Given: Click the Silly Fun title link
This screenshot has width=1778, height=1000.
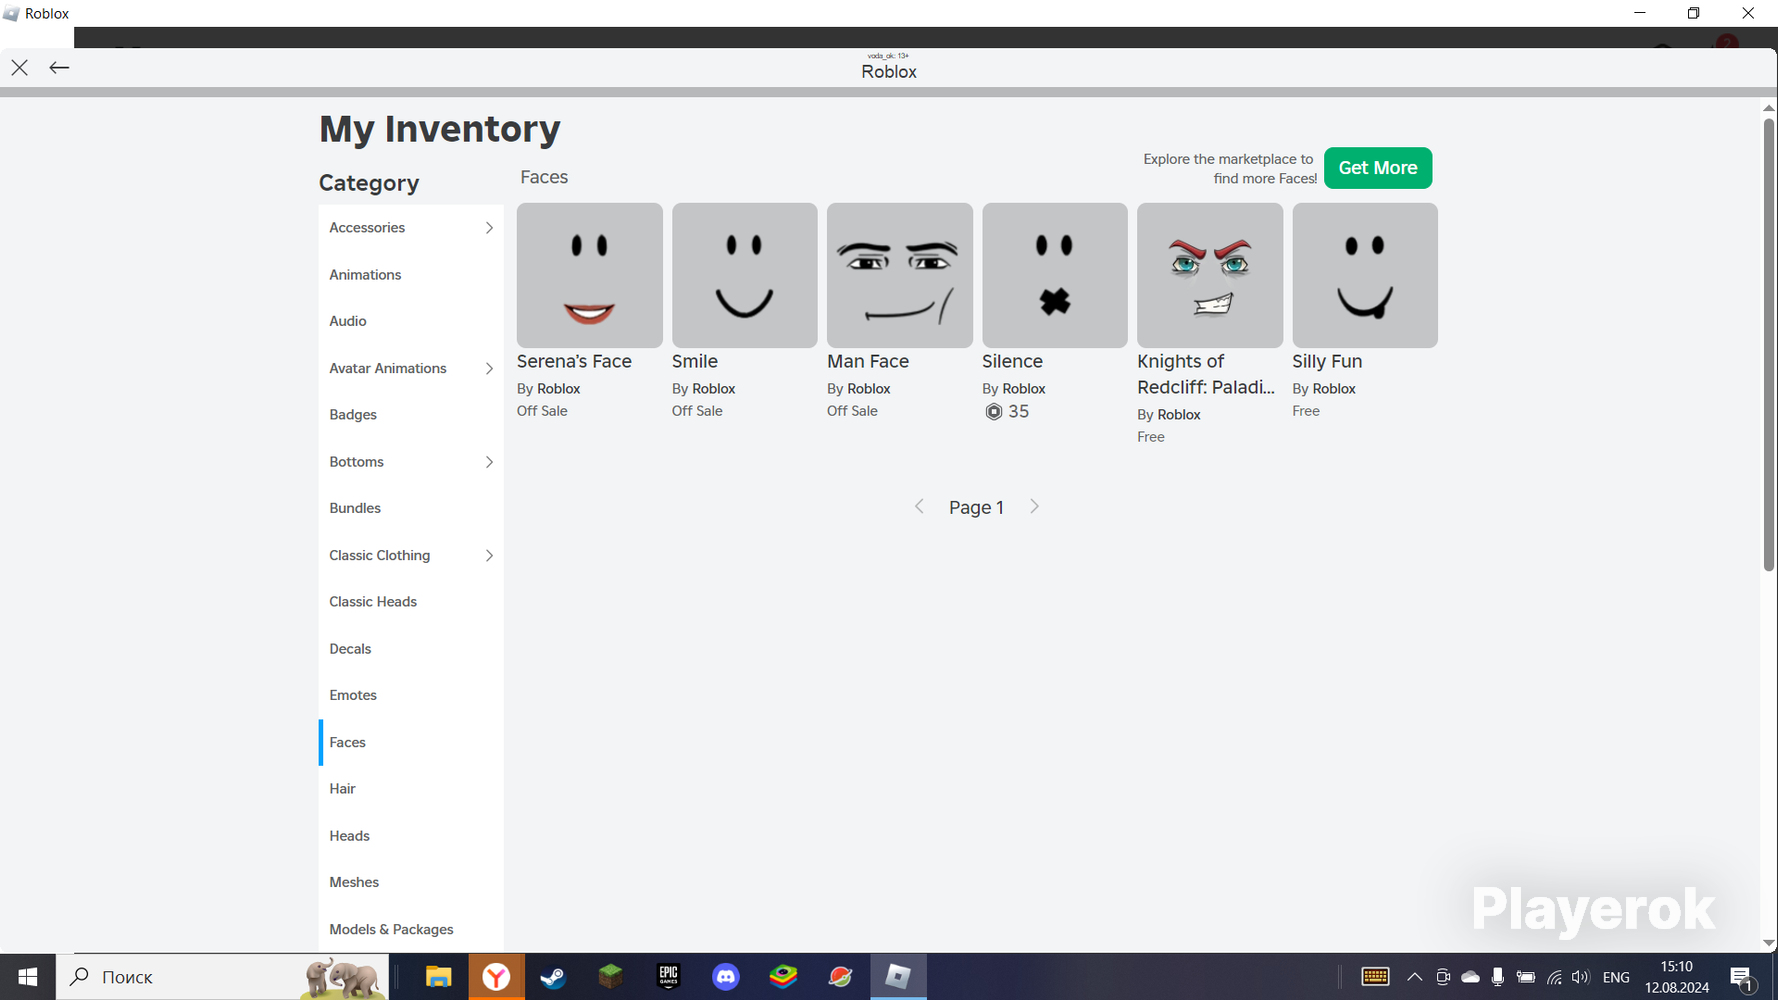Looking at the screenshot, I should tap(1327, 362).
